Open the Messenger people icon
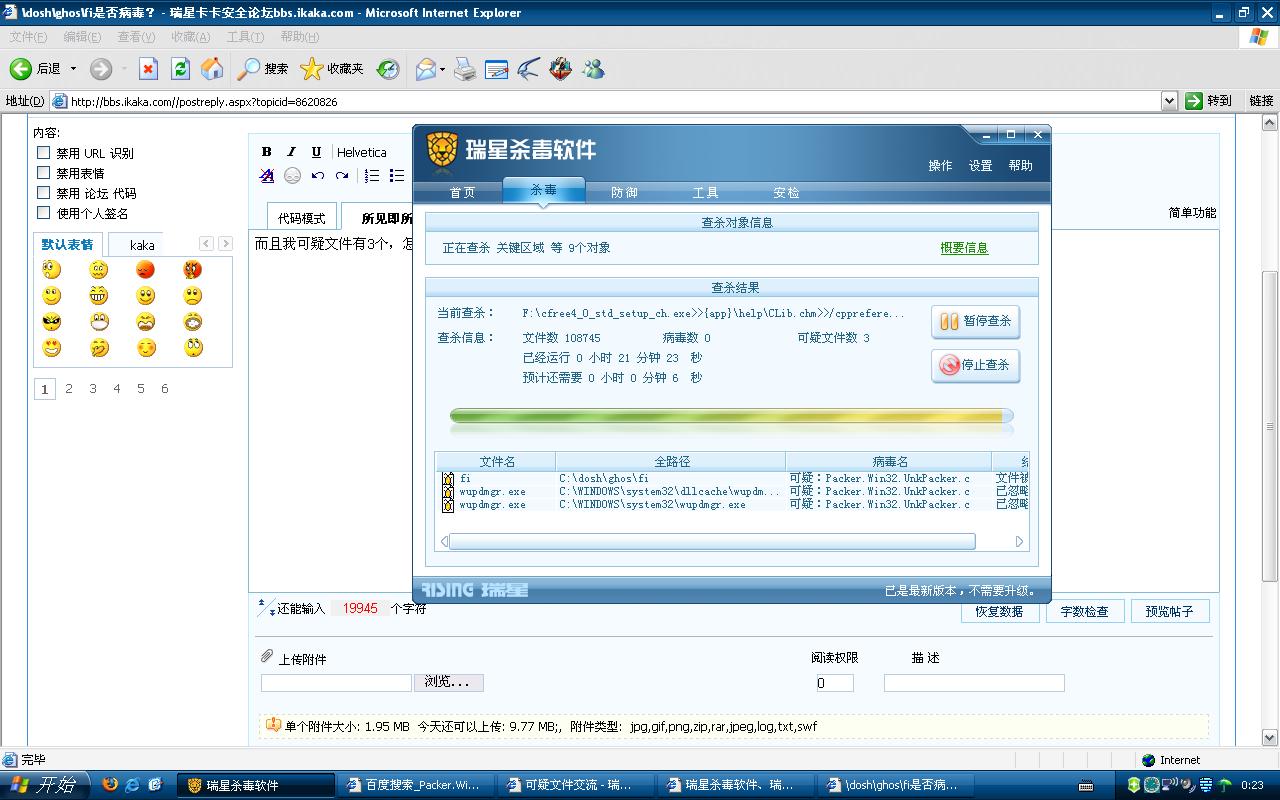Viewport: 1280px width, 800px height. pyautogui.click(x=593, y=69)
